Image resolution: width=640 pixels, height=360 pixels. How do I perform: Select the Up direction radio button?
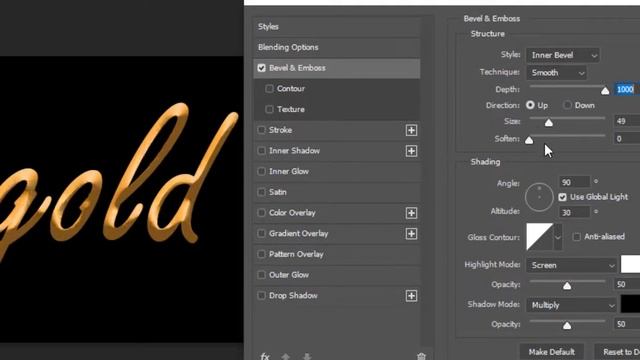(530, 105)
